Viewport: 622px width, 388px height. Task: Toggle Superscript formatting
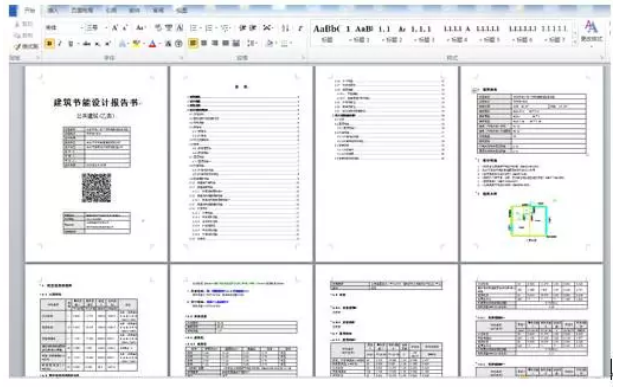[x=108, y=43]
